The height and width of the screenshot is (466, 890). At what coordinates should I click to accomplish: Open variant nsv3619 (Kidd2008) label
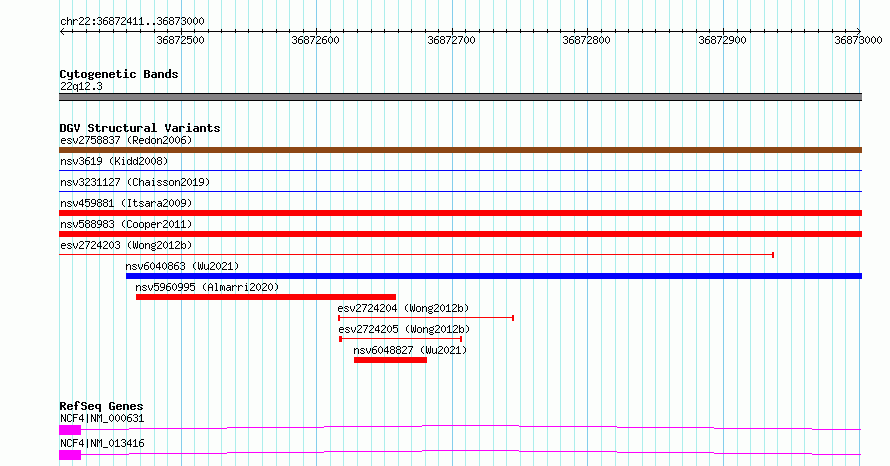[x=114, y=161]
